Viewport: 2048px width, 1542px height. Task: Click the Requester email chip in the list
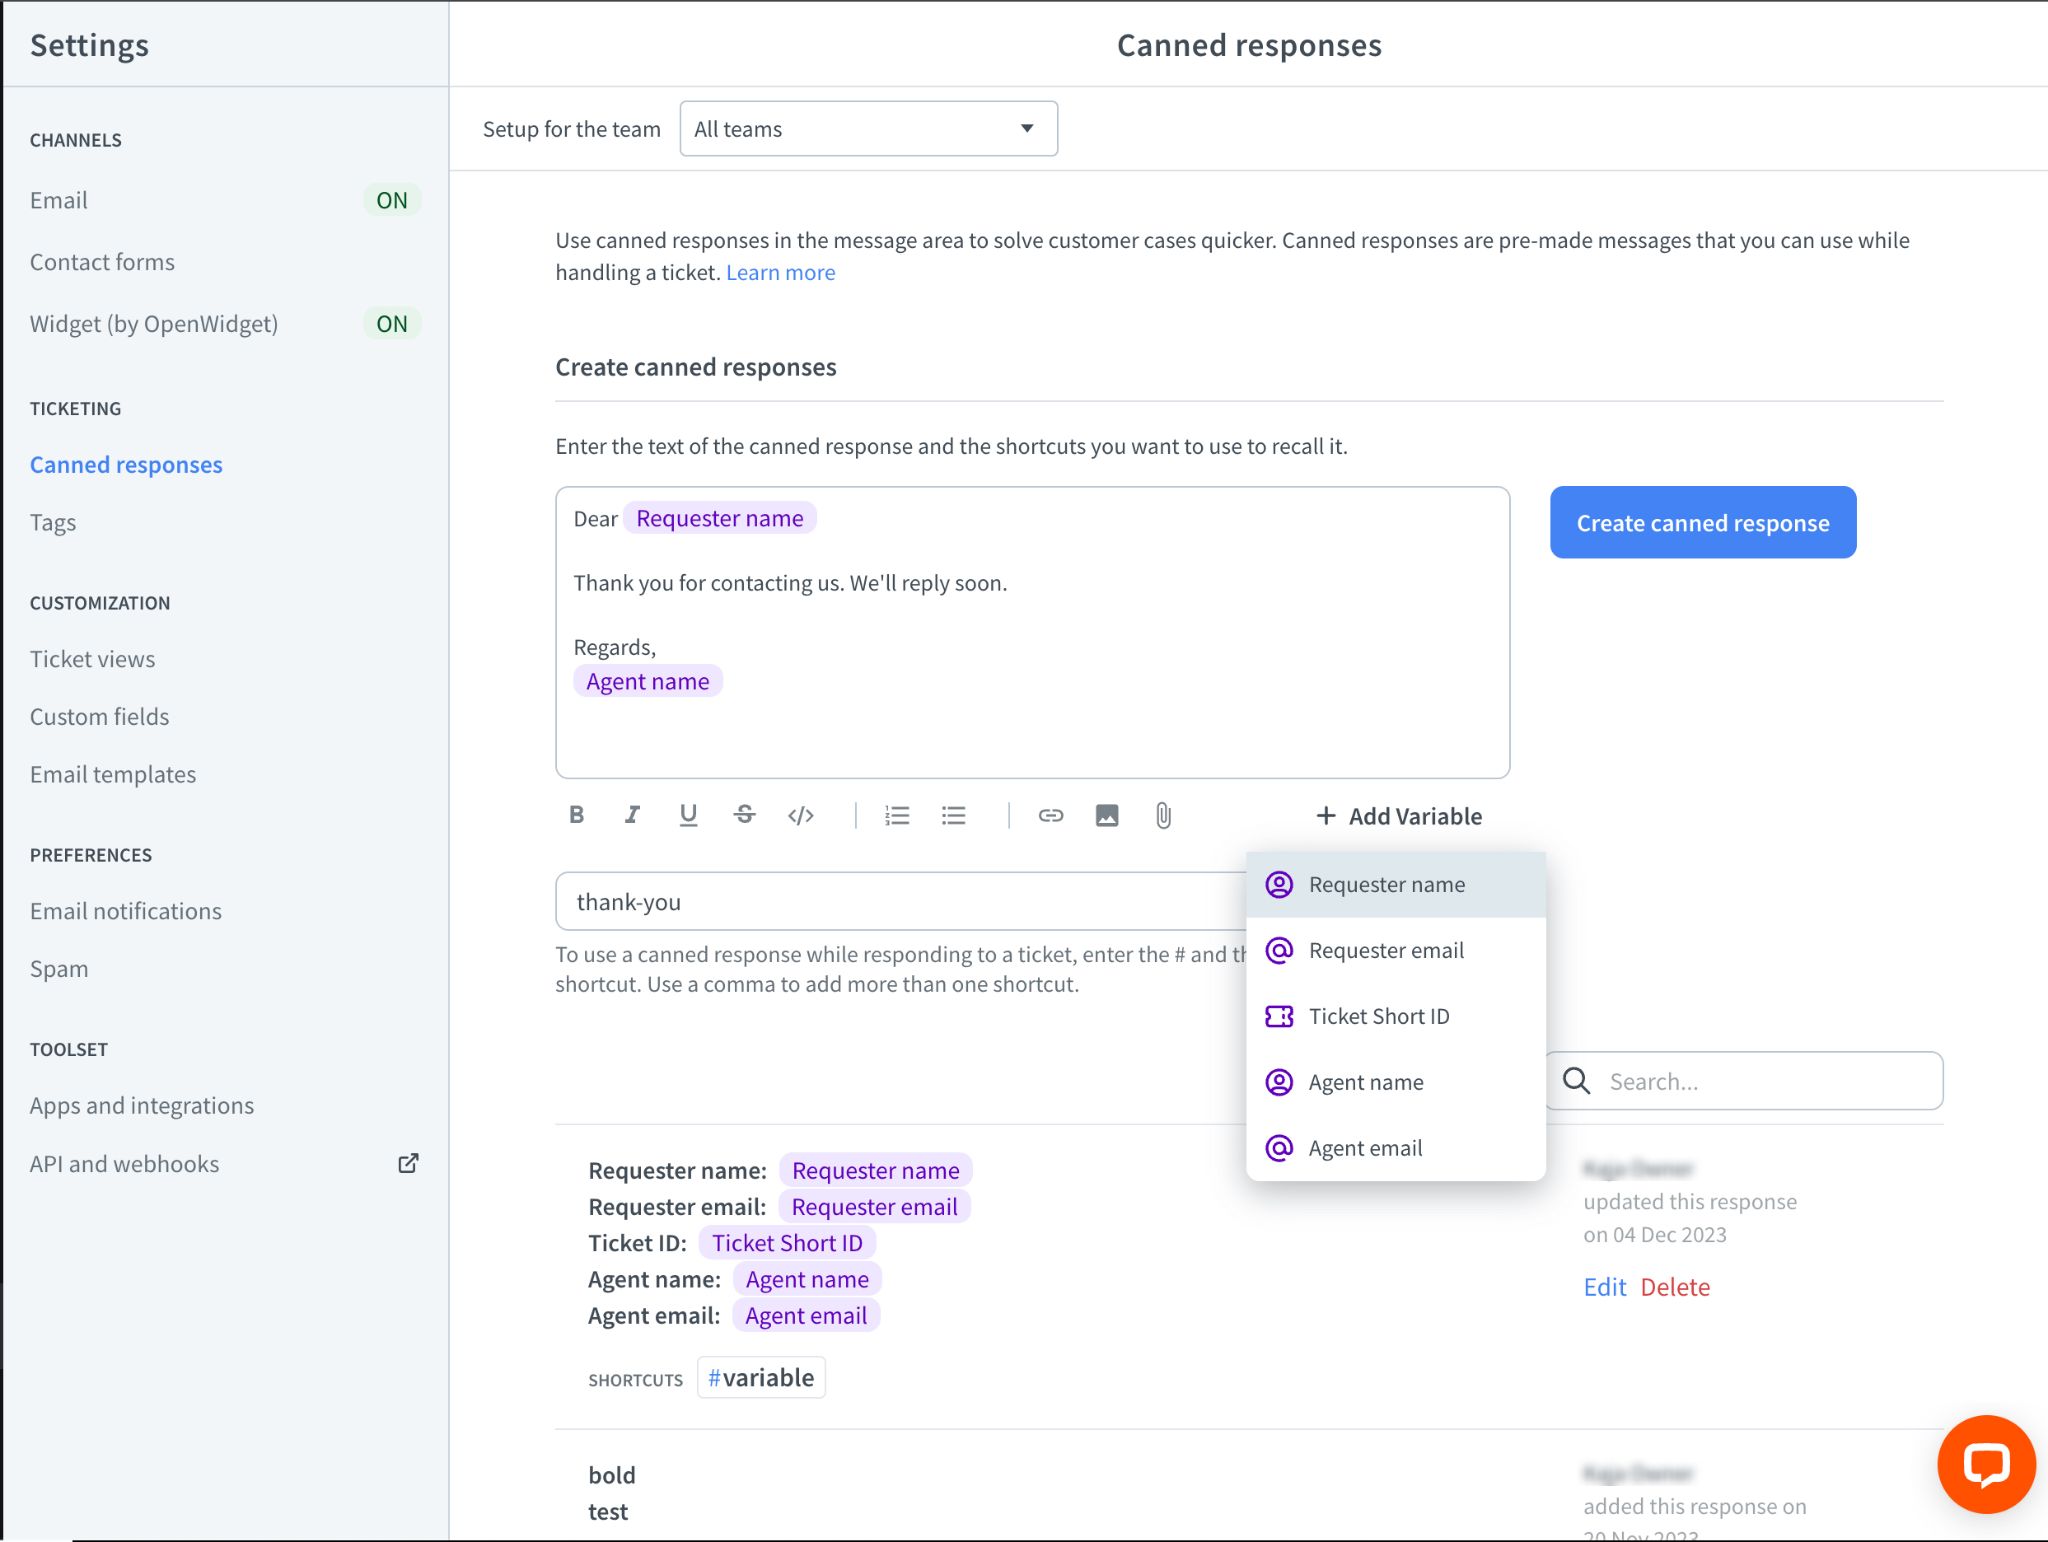(875, 1207)
